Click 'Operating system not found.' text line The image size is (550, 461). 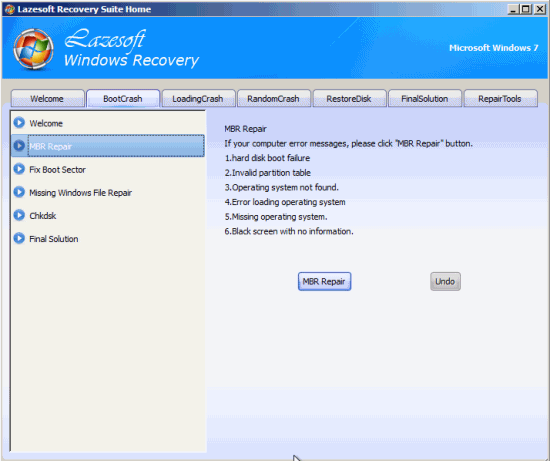[282, 187]
